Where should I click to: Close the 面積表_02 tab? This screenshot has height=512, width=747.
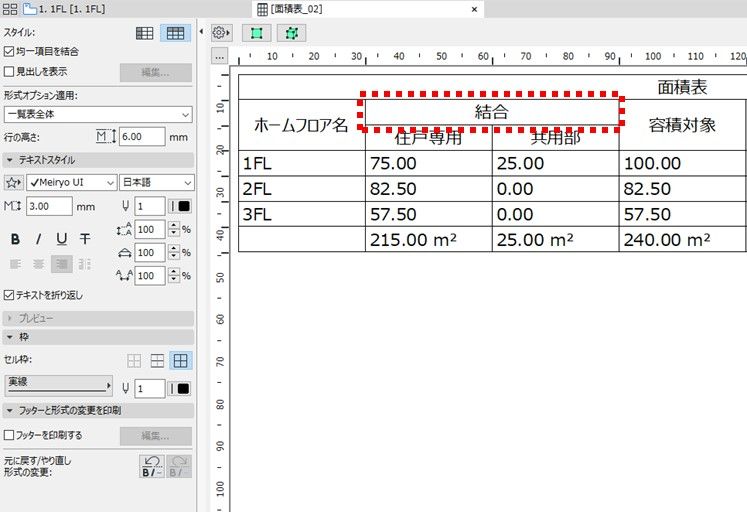click(474, 9)
